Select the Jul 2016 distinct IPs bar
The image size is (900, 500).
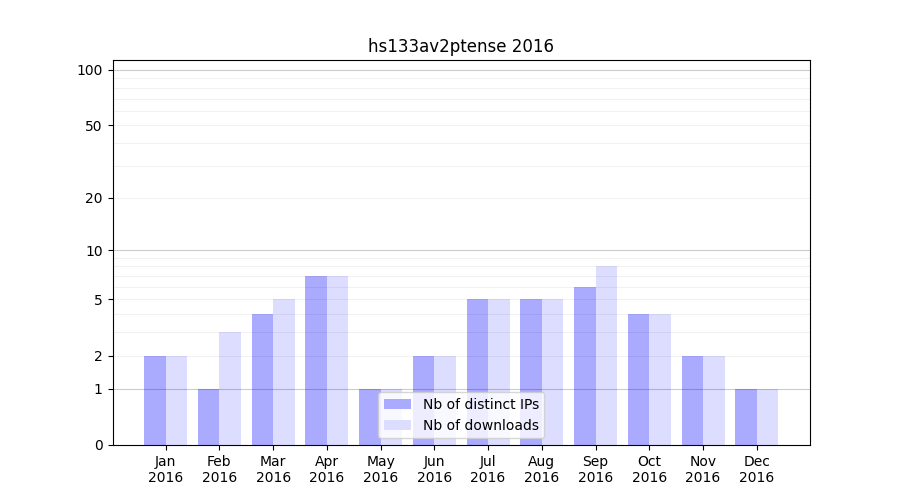point(477,372)
